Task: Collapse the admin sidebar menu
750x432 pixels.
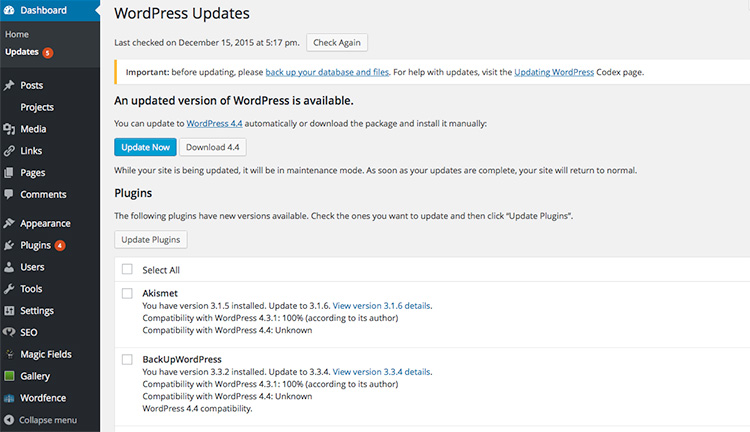Action: [50, 420]
